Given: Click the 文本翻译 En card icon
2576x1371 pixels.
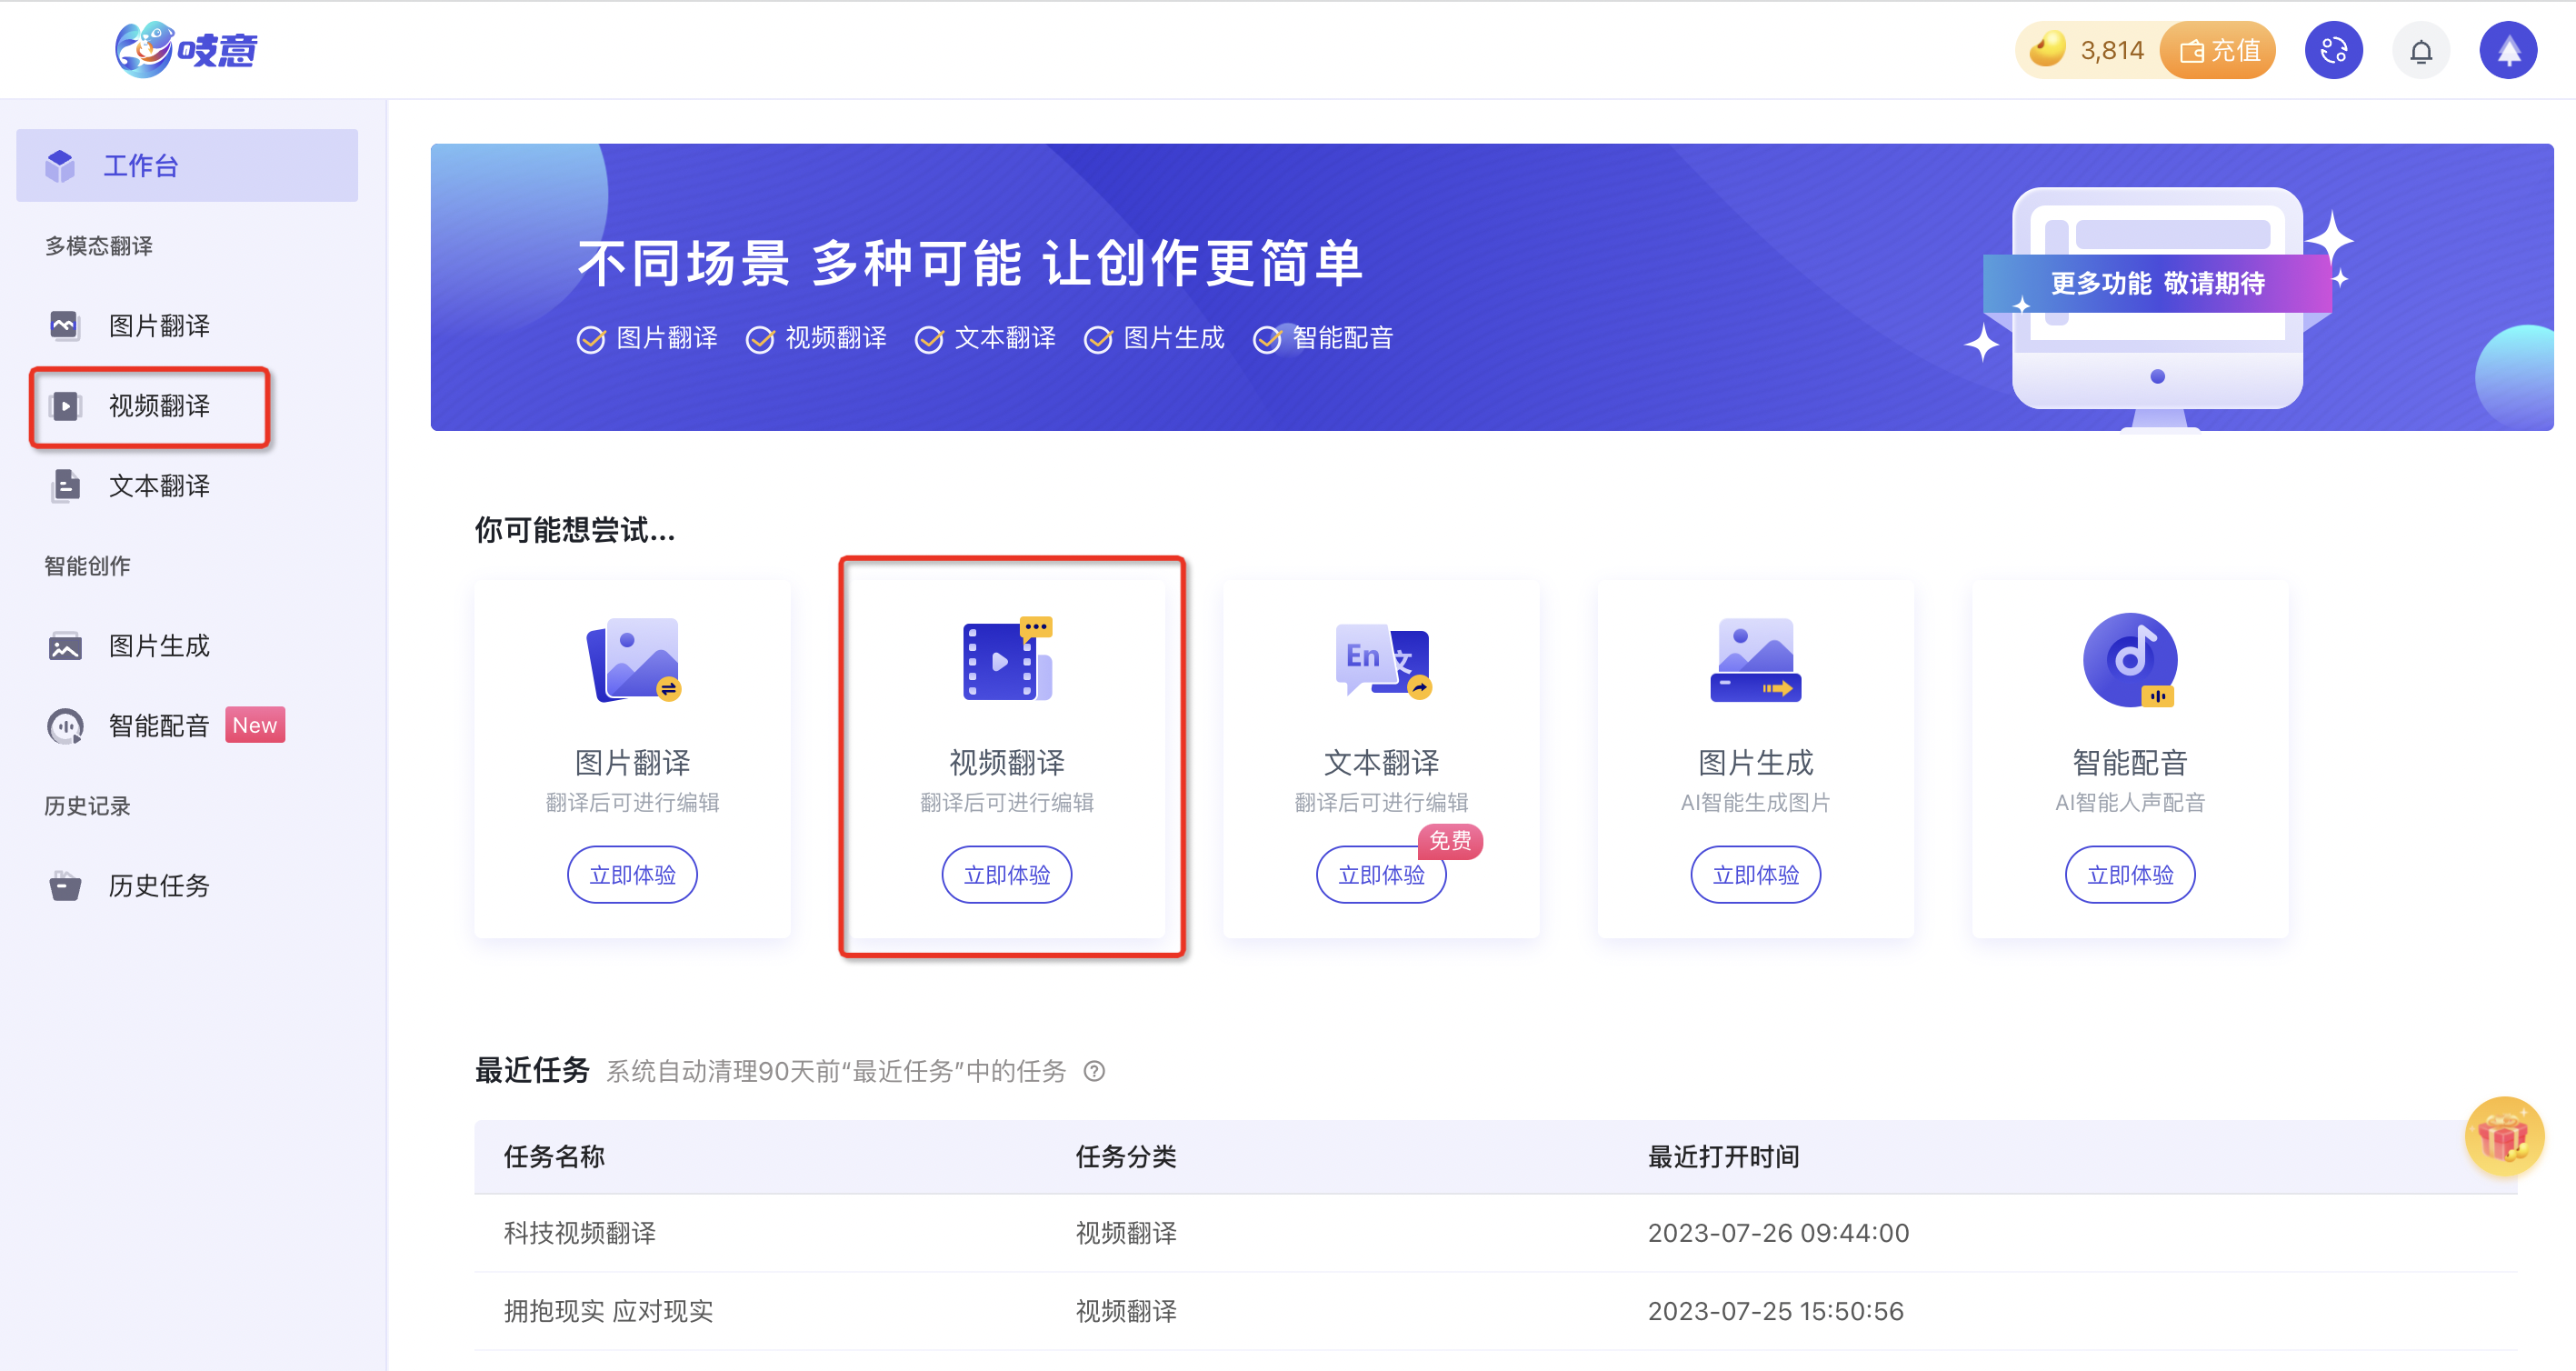Looking at the screenshot, I should point(1381,659).
